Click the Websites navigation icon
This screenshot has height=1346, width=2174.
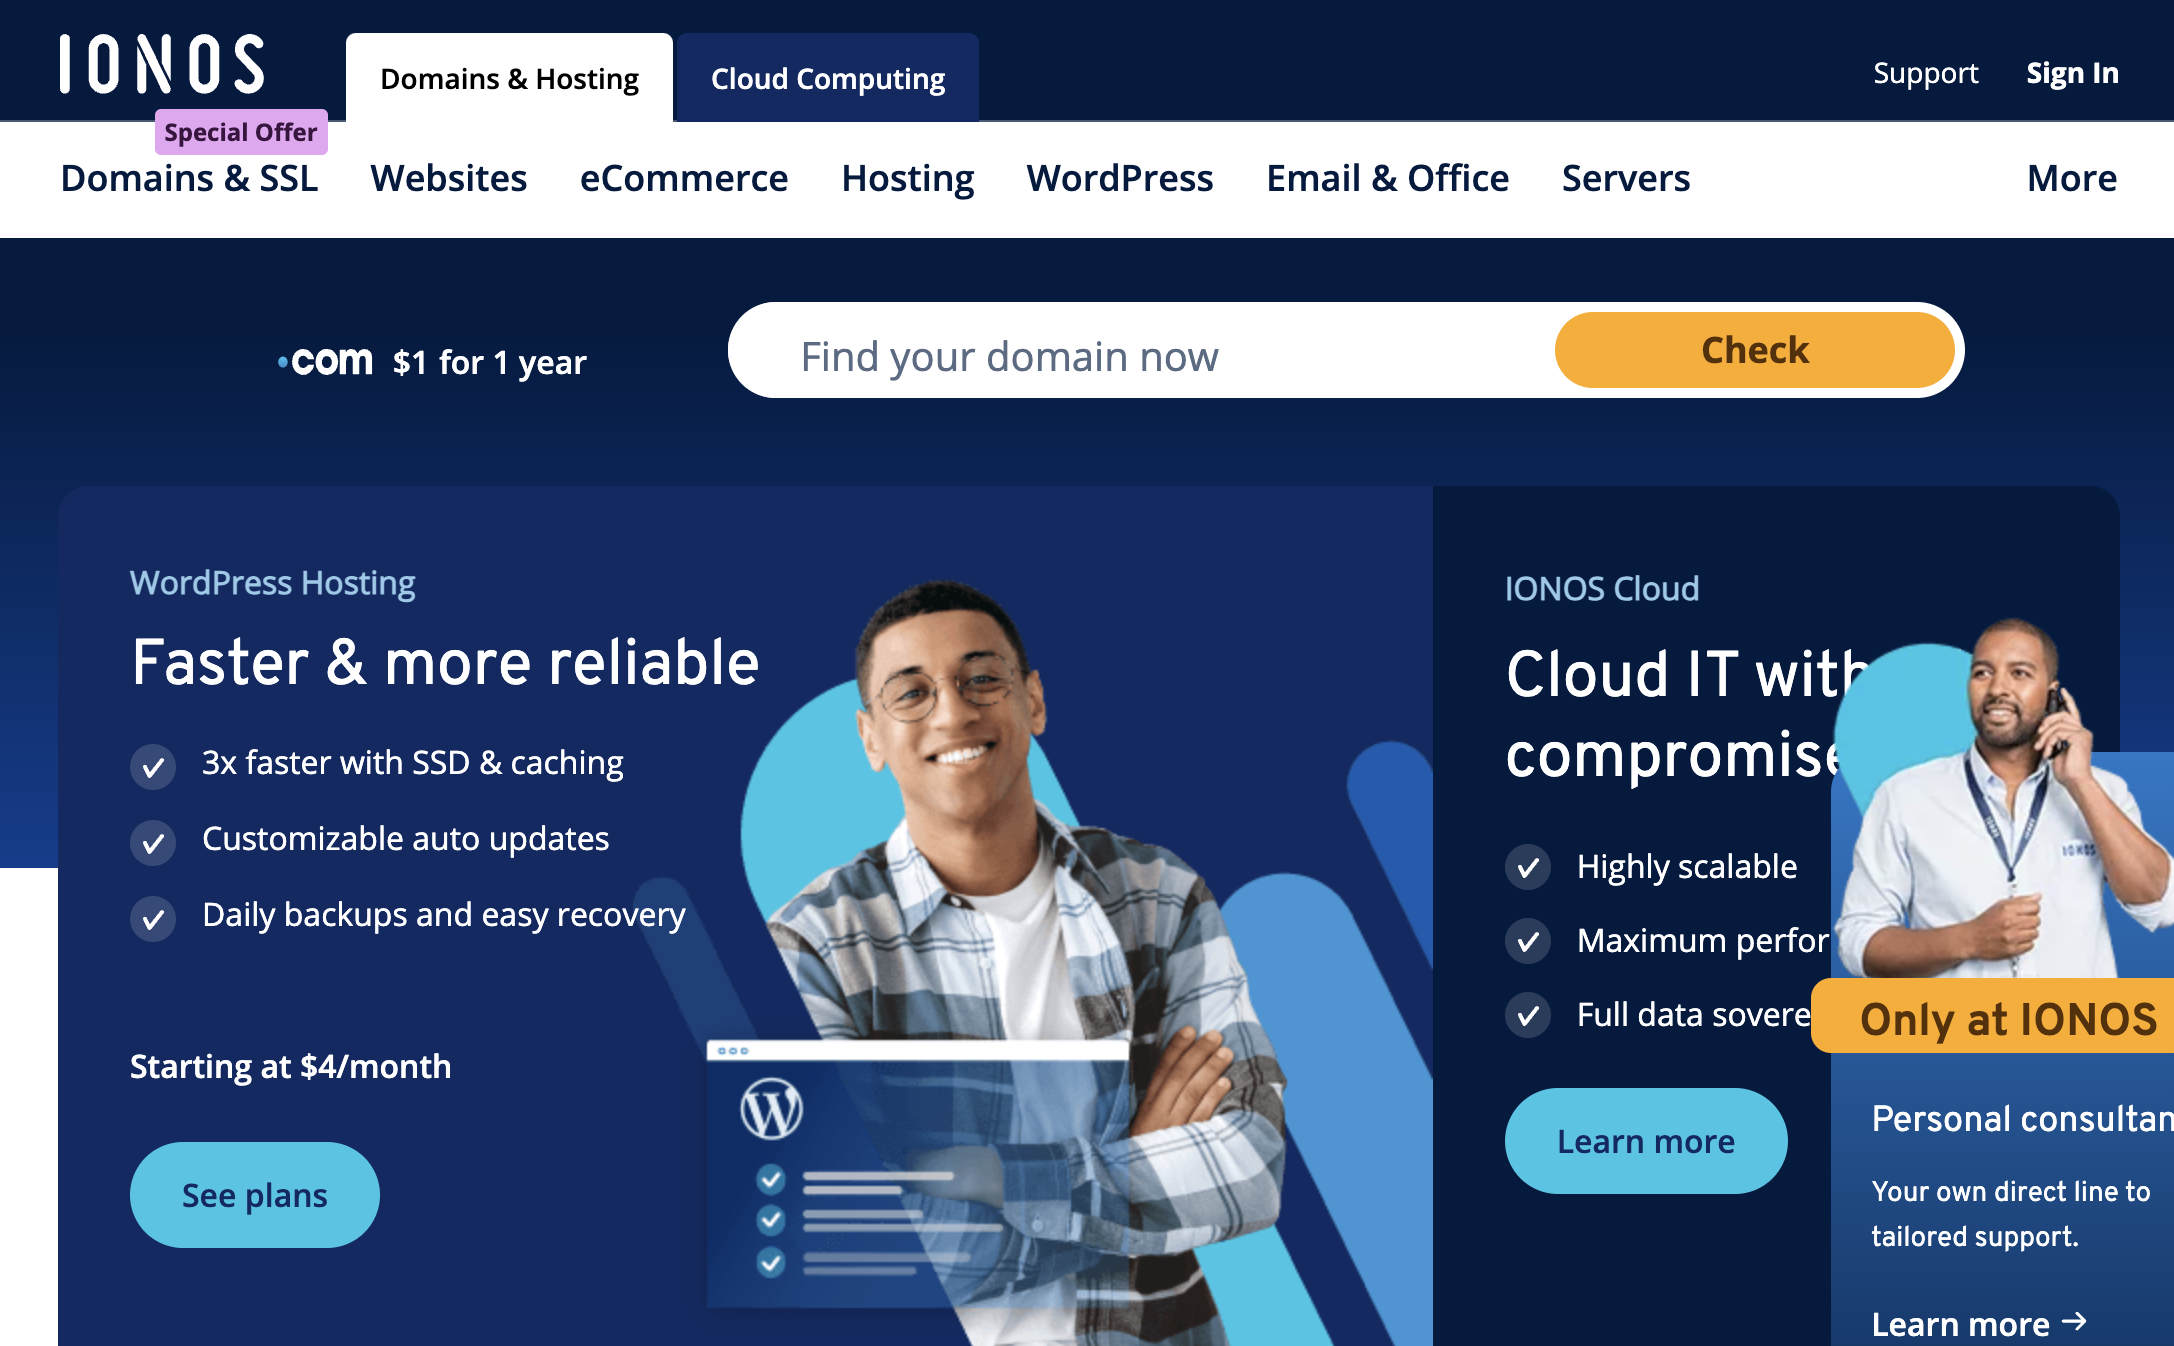click(449, 175)
